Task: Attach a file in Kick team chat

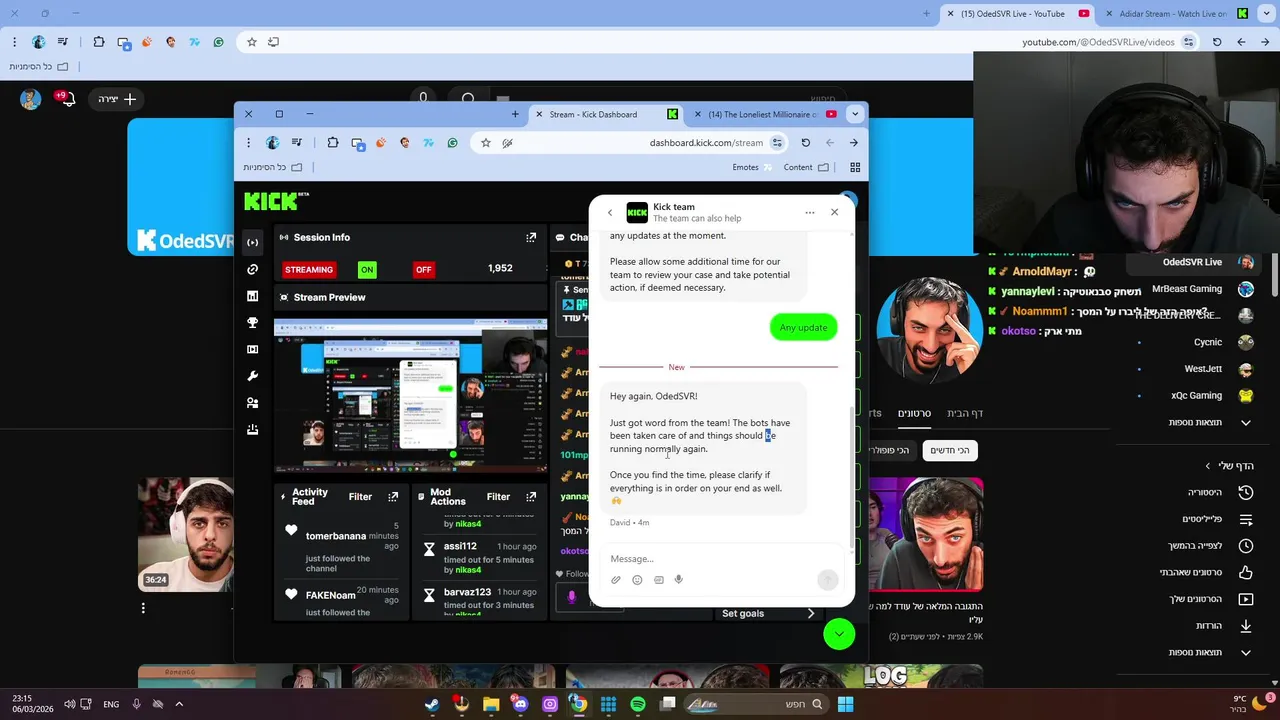Action: 616,580
